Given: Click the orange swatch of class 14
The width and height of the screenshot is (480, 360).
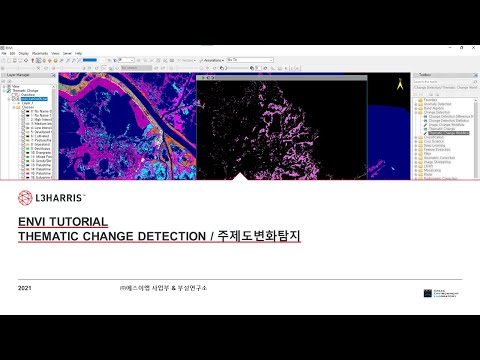Looking at the screenshot, I should click(28, 169).
